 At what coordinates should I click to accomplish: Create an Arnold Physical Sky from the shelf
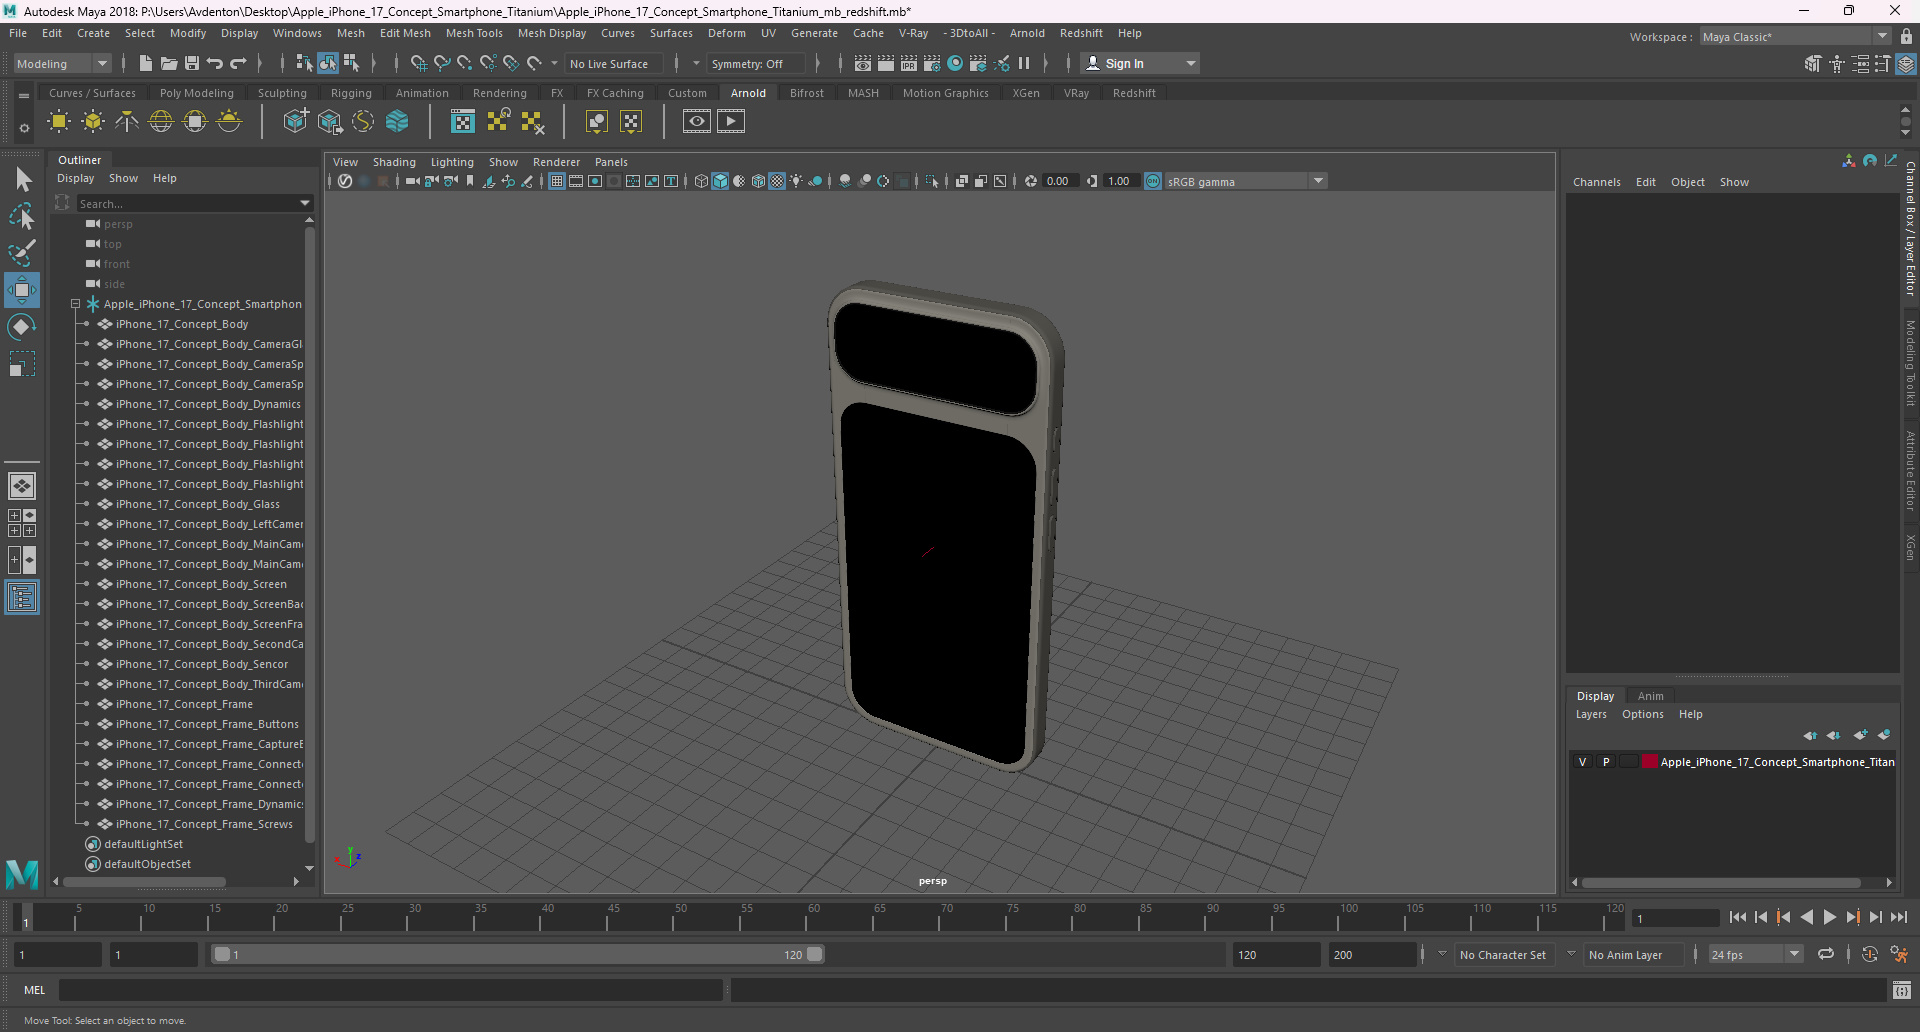point(229,122)
